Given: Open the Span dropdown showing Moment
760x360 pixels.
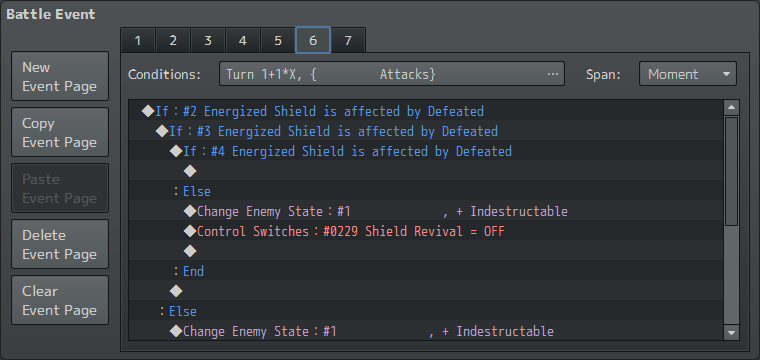Looking at the screenshot, I should 688,74.
